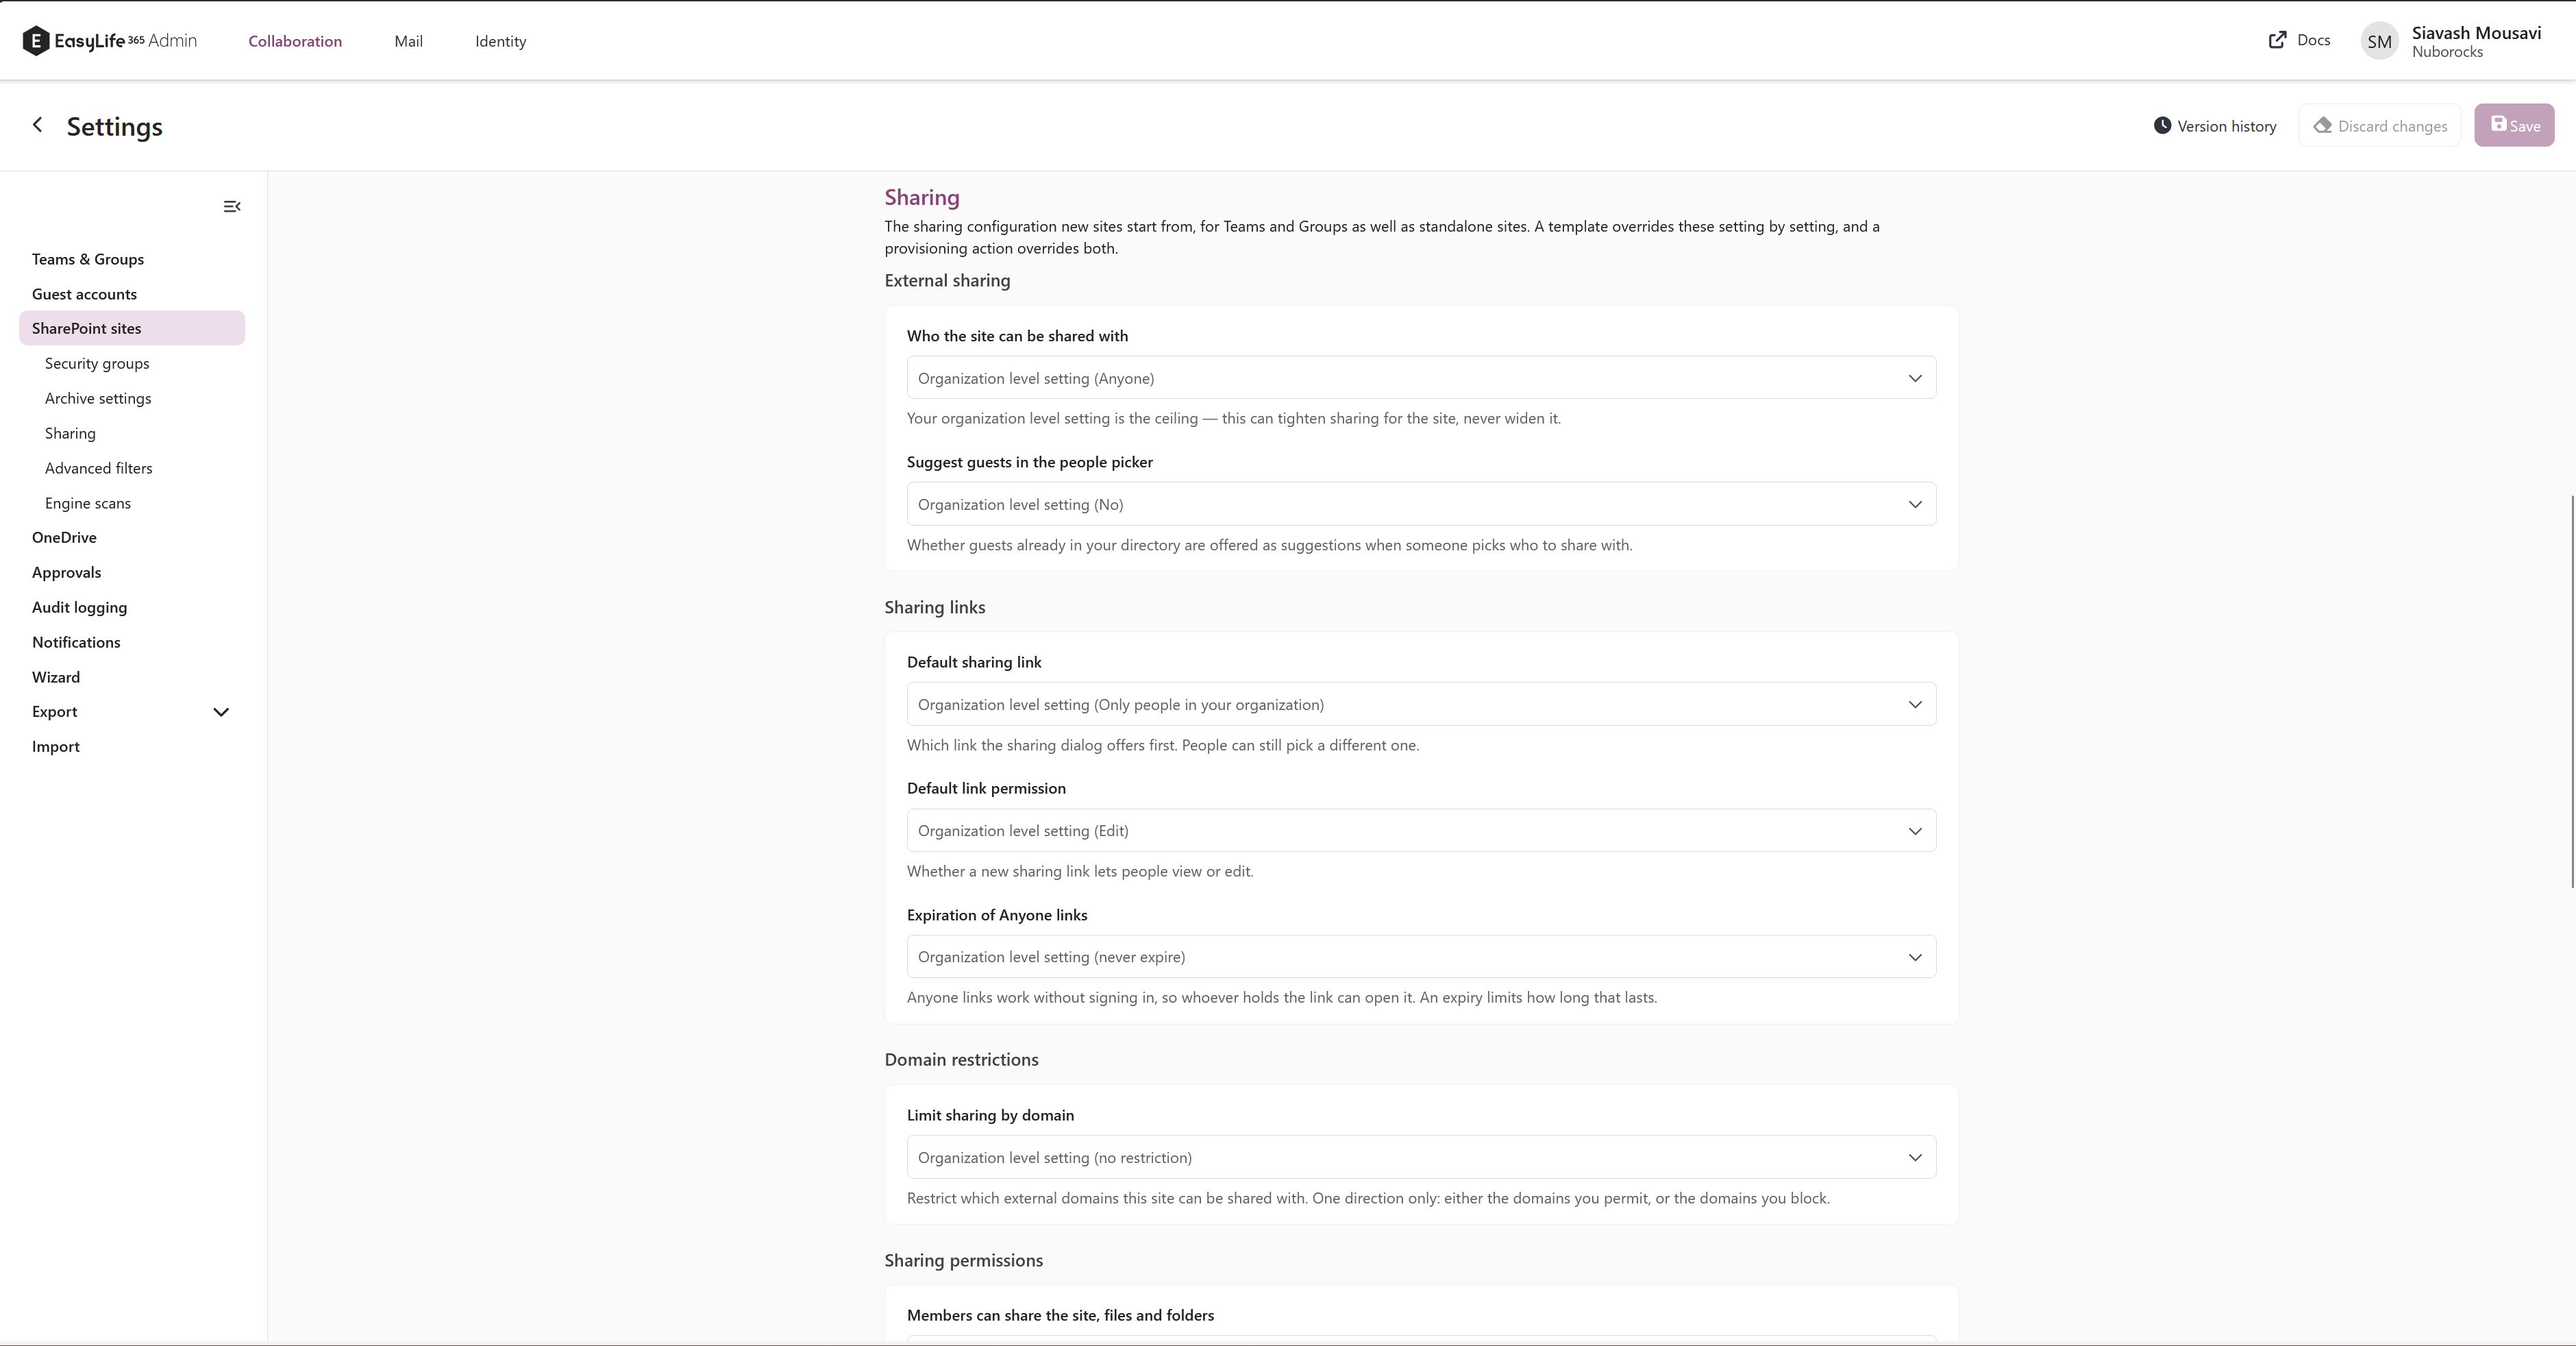Click the Version history clock icon
2576x1346 pixels.
pyautogui.click(x=2162, y=126)
